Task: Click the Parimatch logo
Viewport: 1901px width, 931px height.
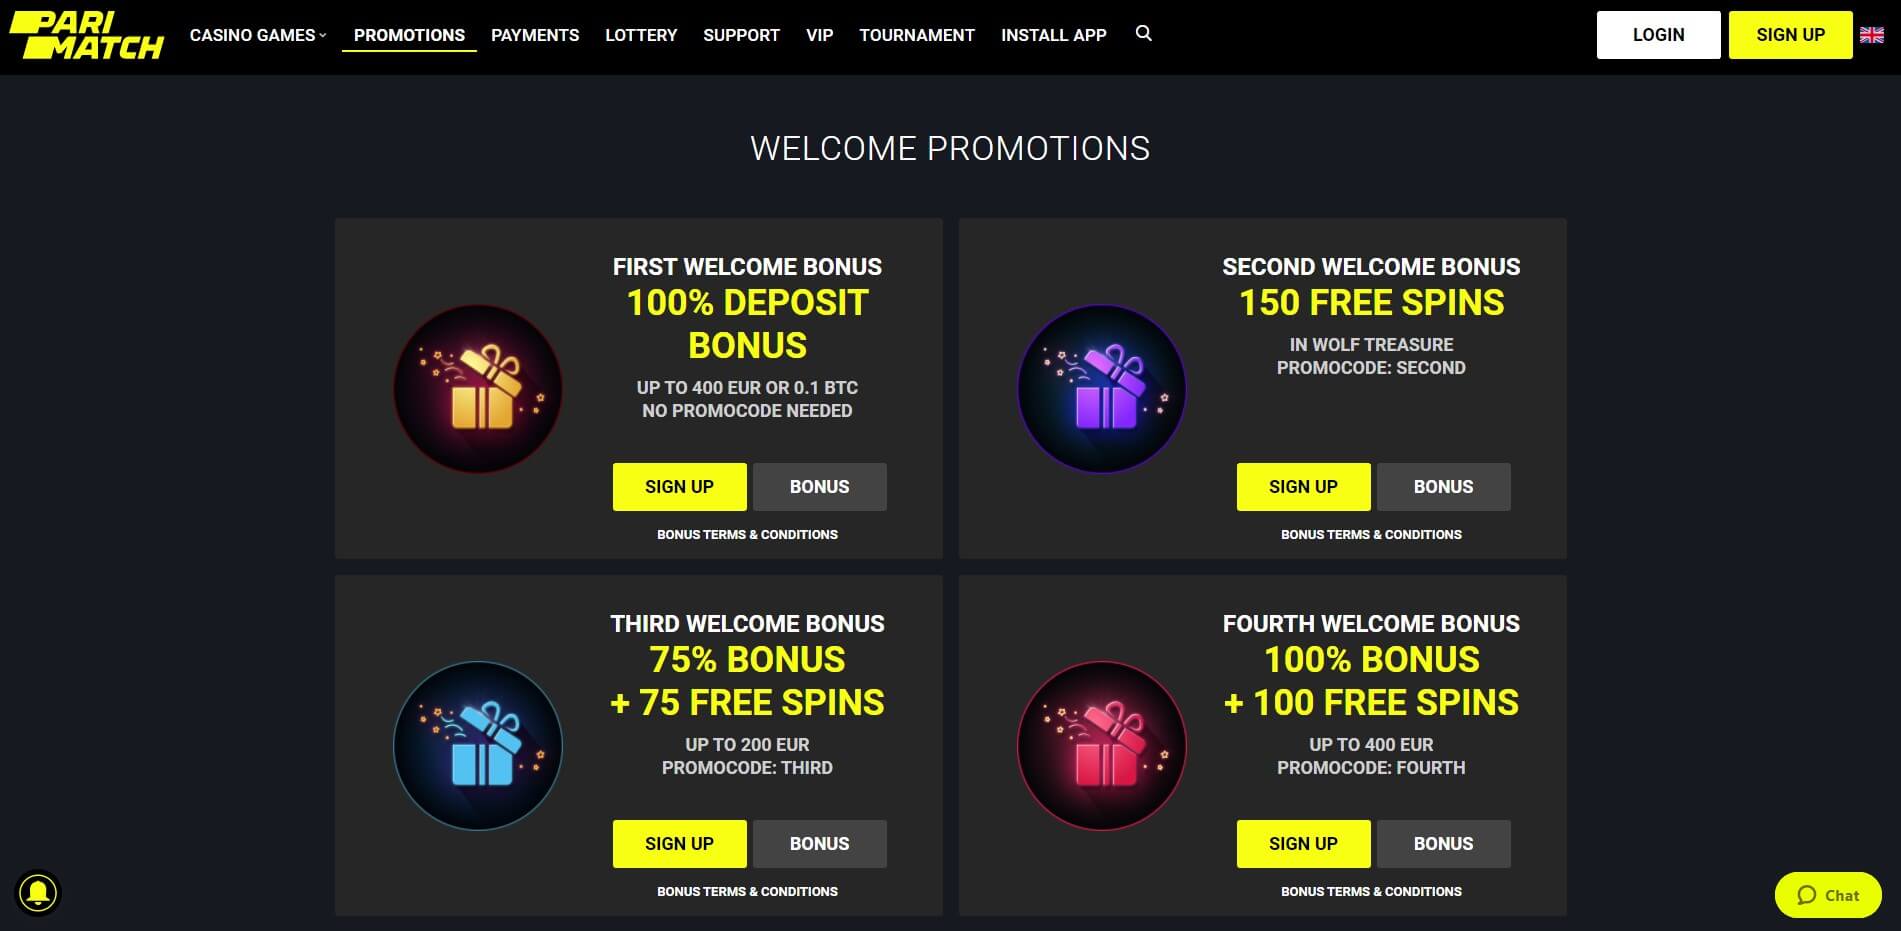Action: pos(86,36)
